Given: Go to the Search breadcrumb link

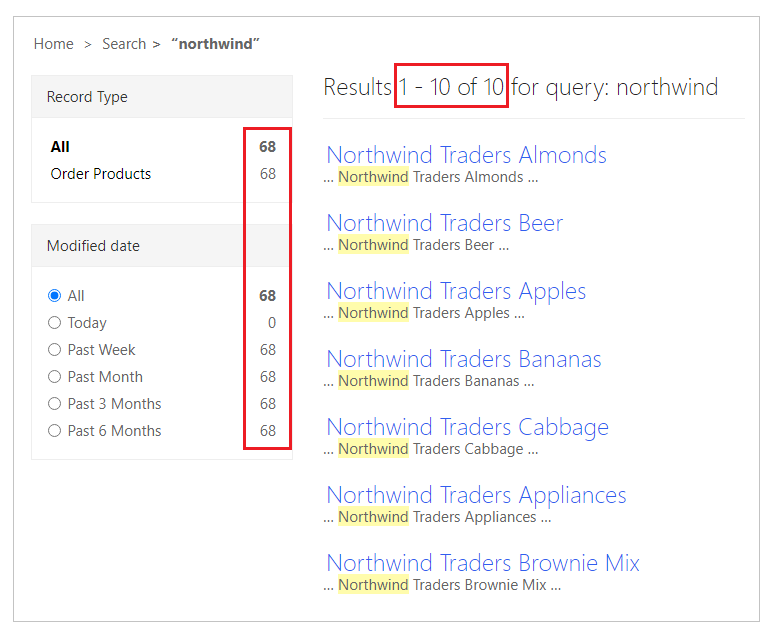Looking at the screenshot, I should pyautogui.click(x=124, y=44).
